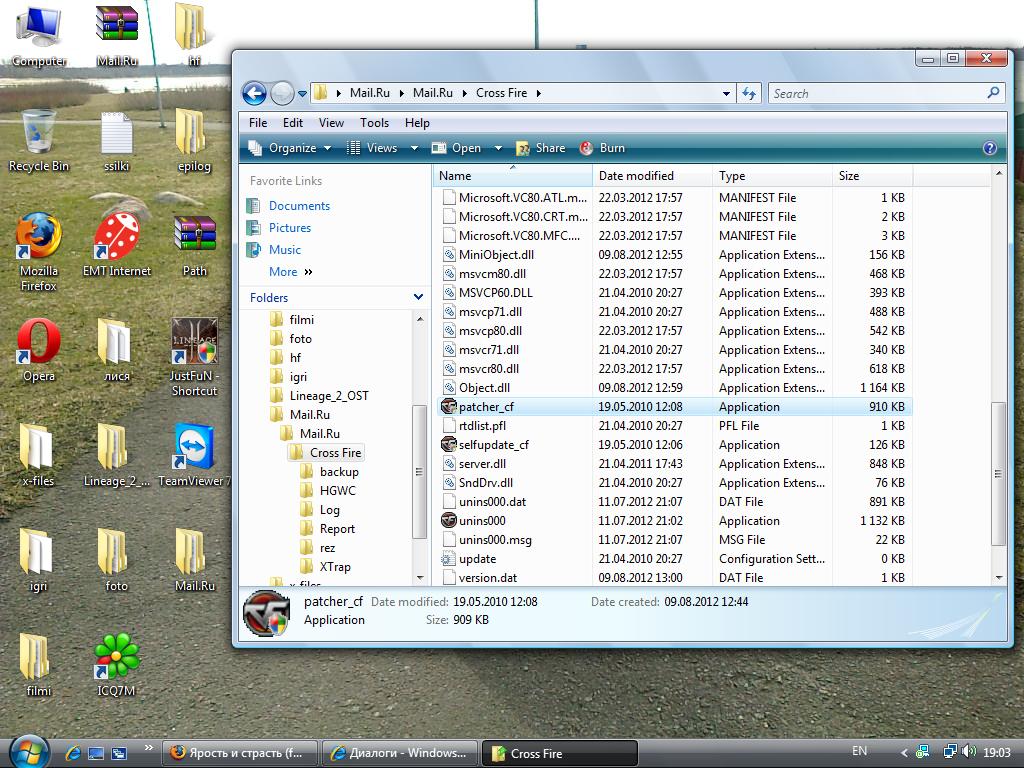Select the patcher_cf application icon

coord(448,406)
